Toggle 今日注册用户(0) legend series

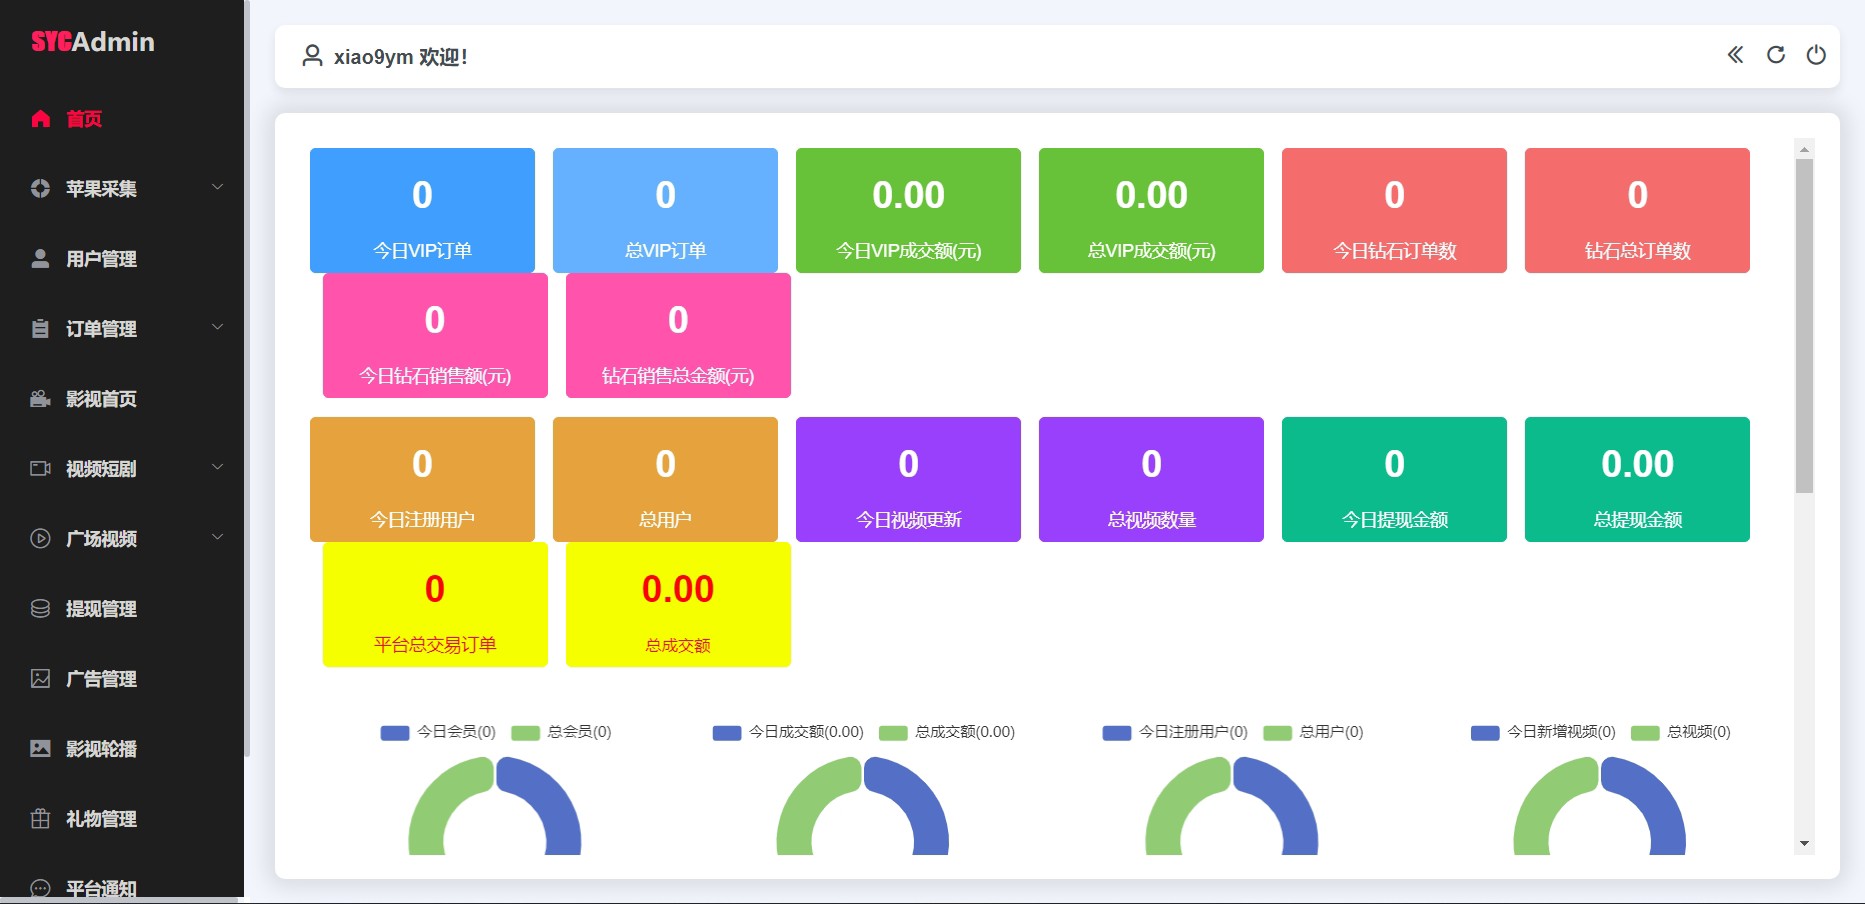coord(1175,732)
